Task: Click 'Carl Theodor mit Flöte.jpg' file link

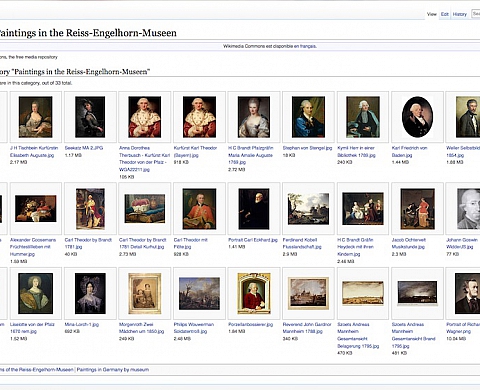Action: tap(191, 243)
